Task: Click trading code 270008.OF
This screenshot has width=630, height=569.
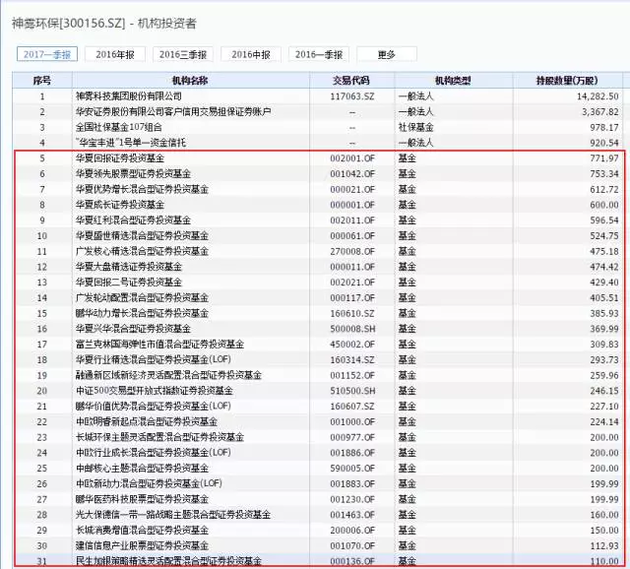Action: [352, 252]
